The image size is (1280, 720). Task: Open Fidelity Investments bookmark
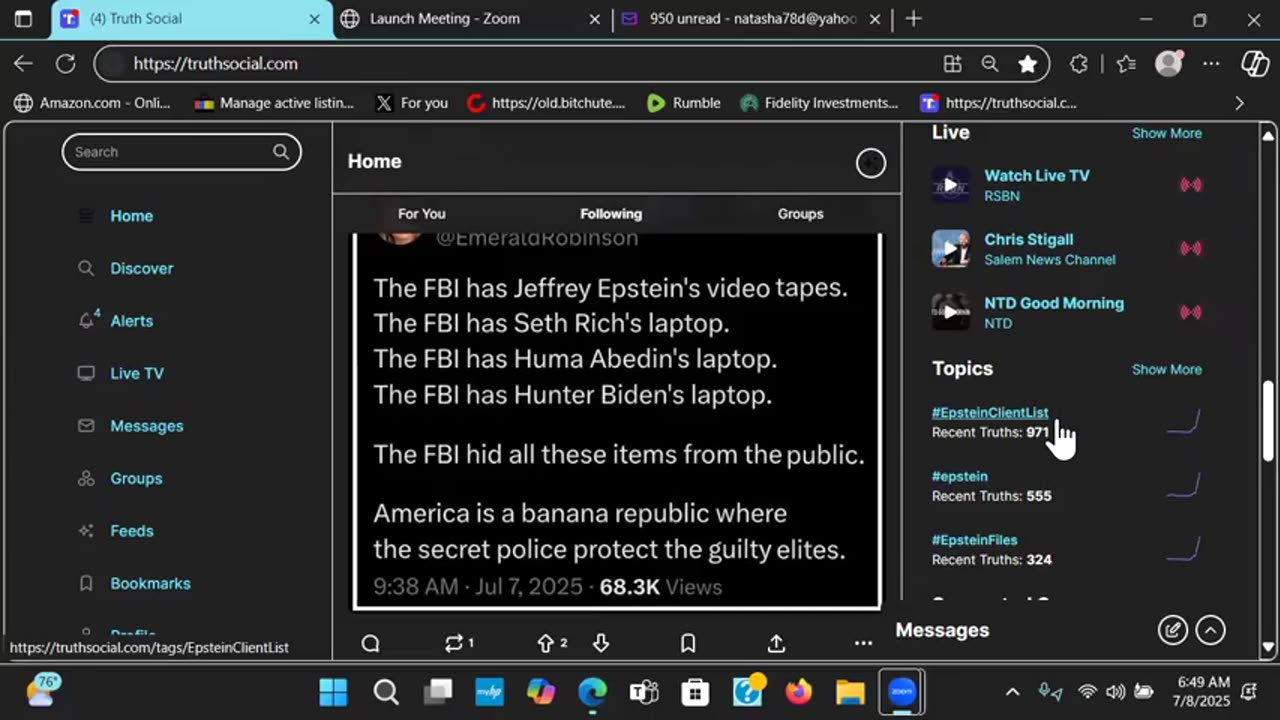tap(819, 103)
